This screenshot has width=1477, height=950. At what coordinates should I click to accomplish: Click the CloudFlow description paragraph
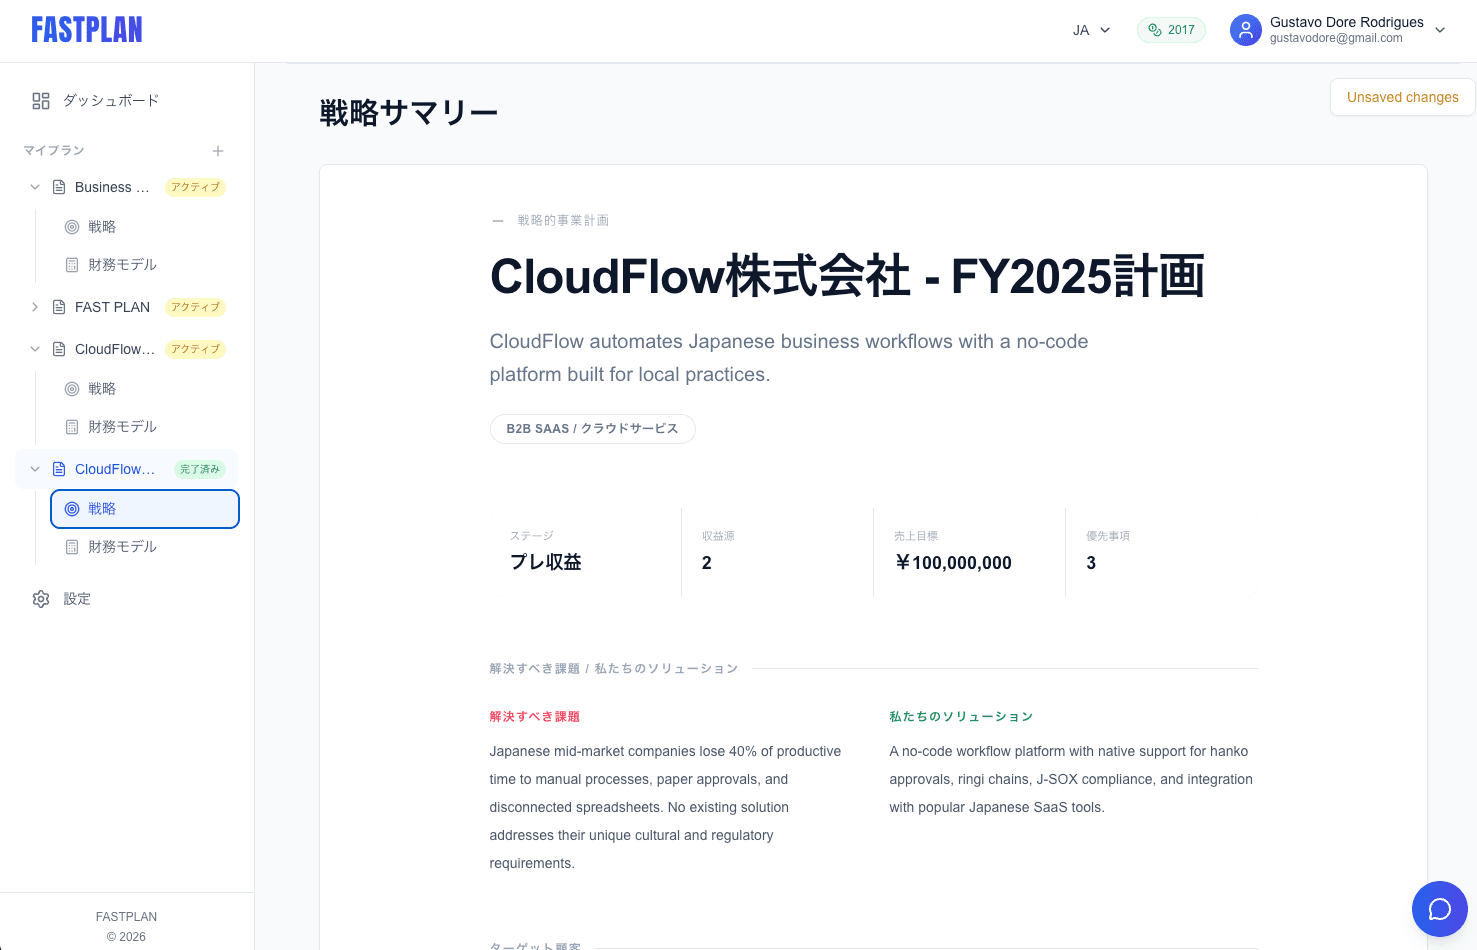[789, 358]
